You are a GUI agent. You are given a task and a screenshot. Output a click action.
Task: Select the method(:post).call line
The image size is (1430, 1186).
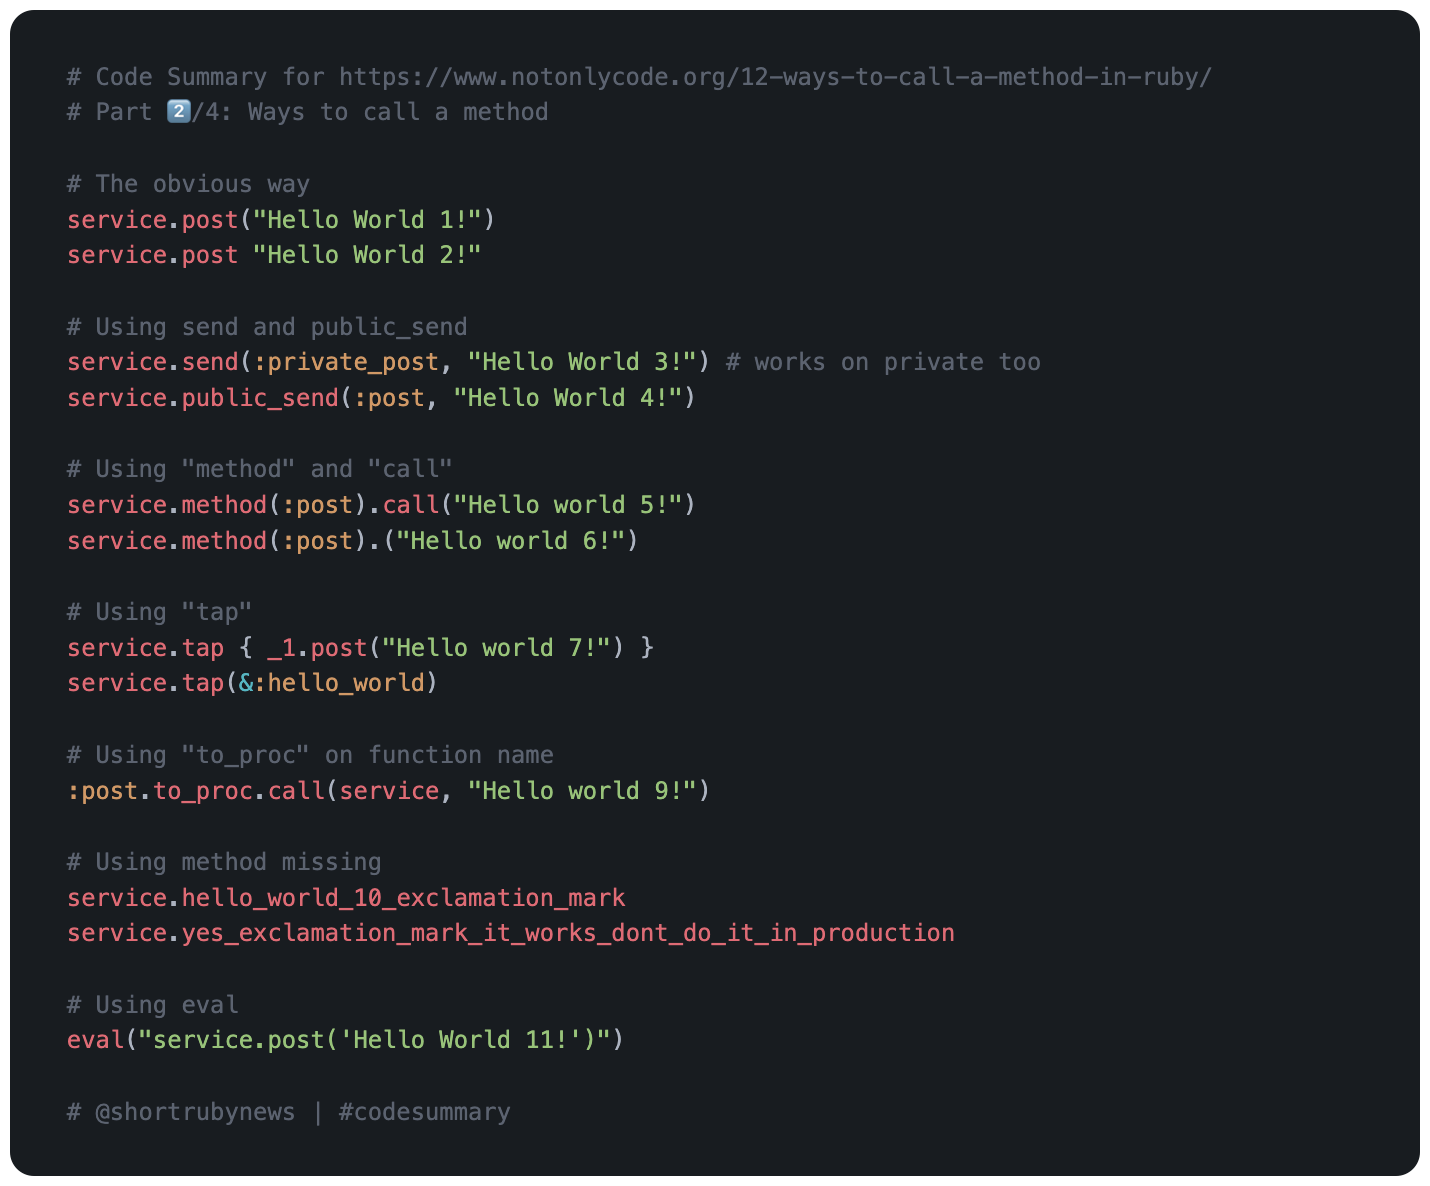380,504
